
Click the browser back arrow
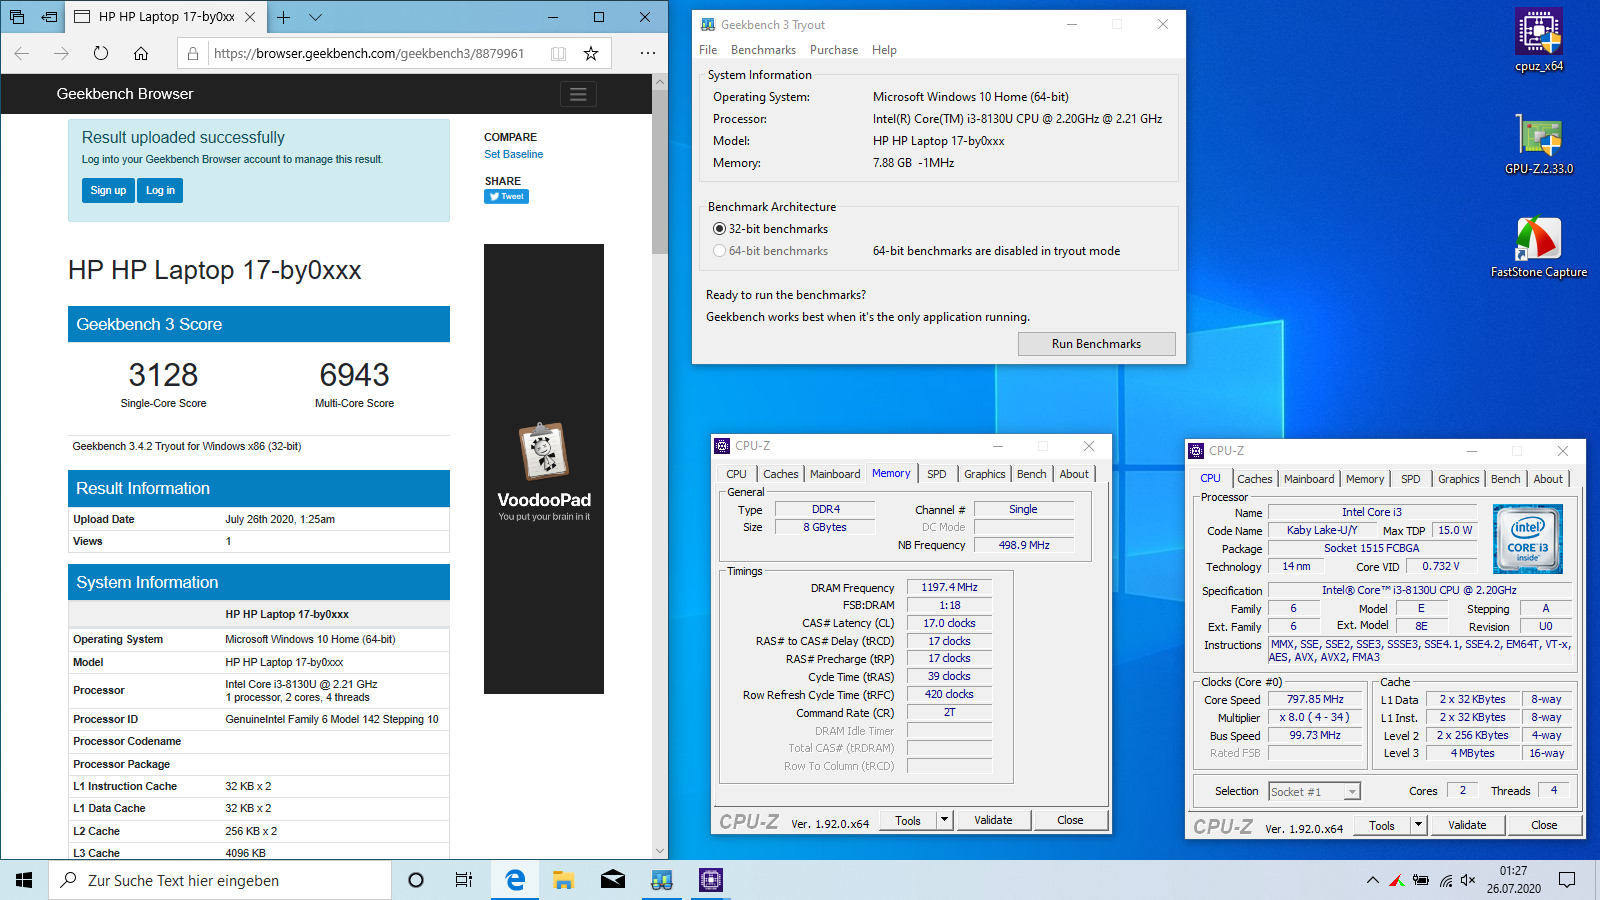[x=22, y=53]
